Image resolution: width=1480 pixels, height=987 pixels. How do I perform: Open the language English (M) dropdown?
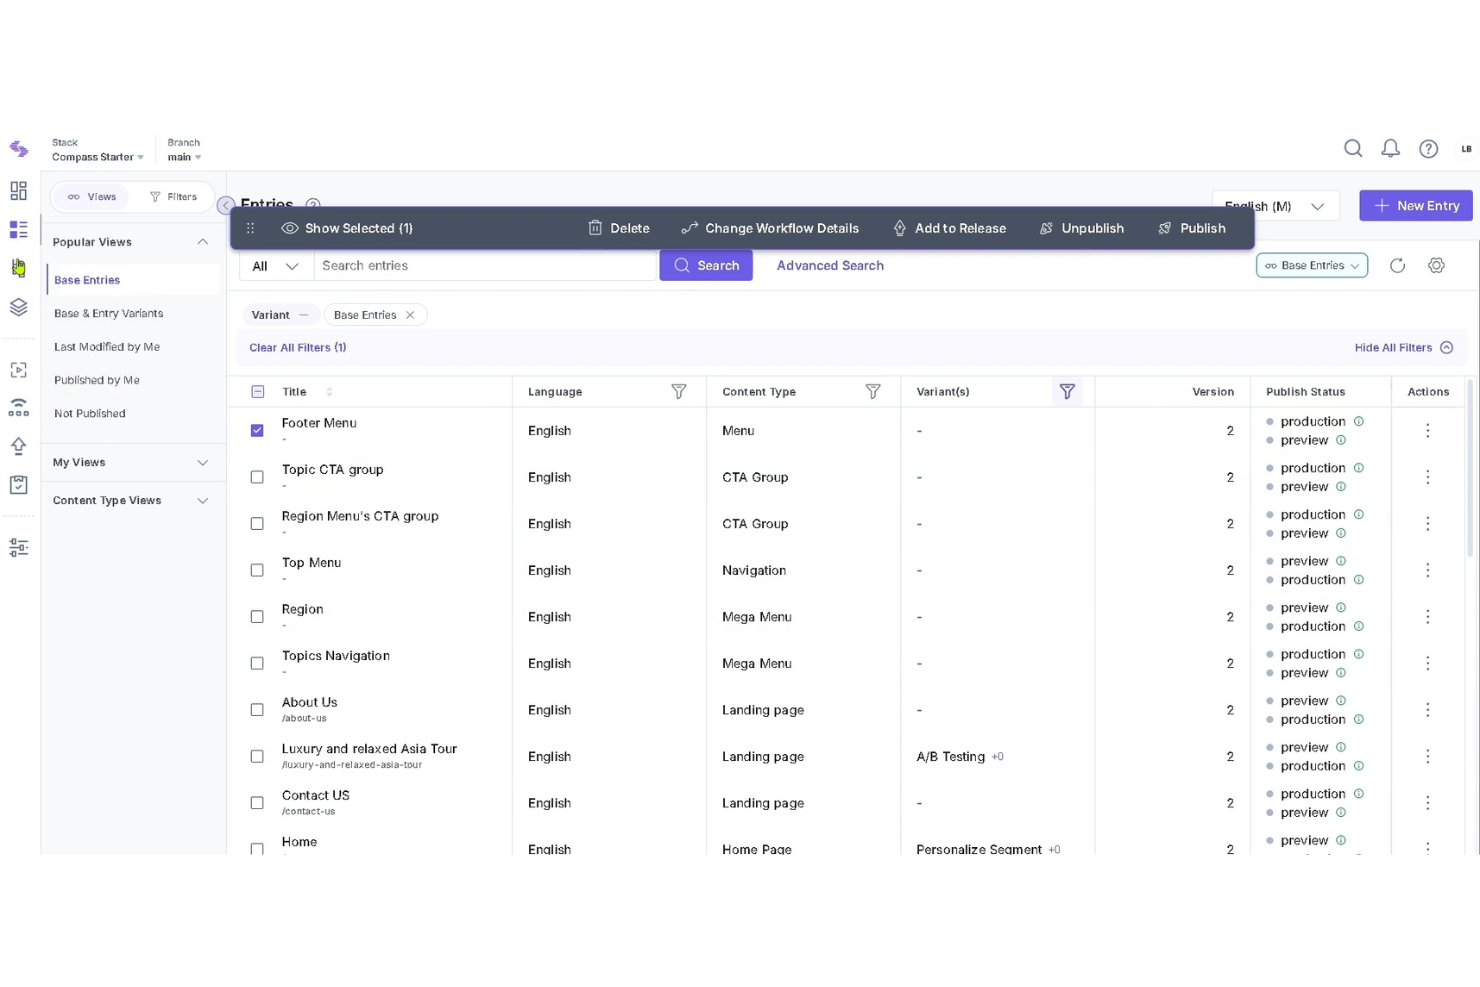tap(1275, 206)
